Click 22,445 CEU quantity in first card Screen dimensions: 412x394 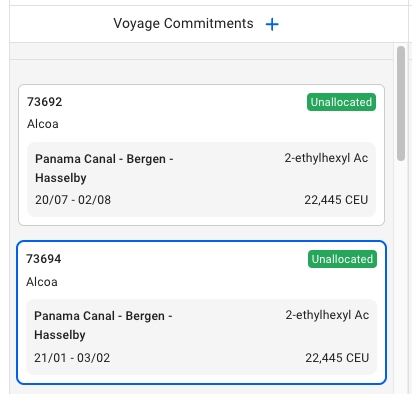point(336,200)
